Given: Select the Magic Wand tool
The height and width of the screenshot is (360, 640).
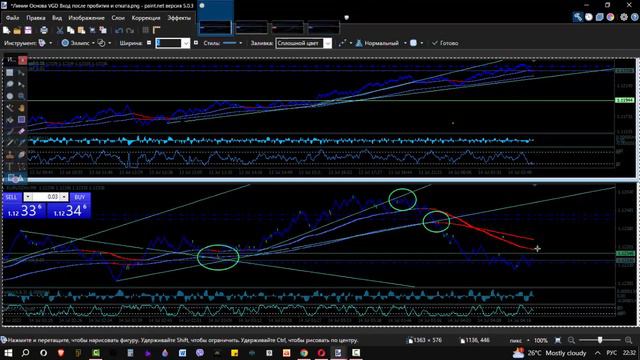Looking at the screenshot, I should pos(10,108).
